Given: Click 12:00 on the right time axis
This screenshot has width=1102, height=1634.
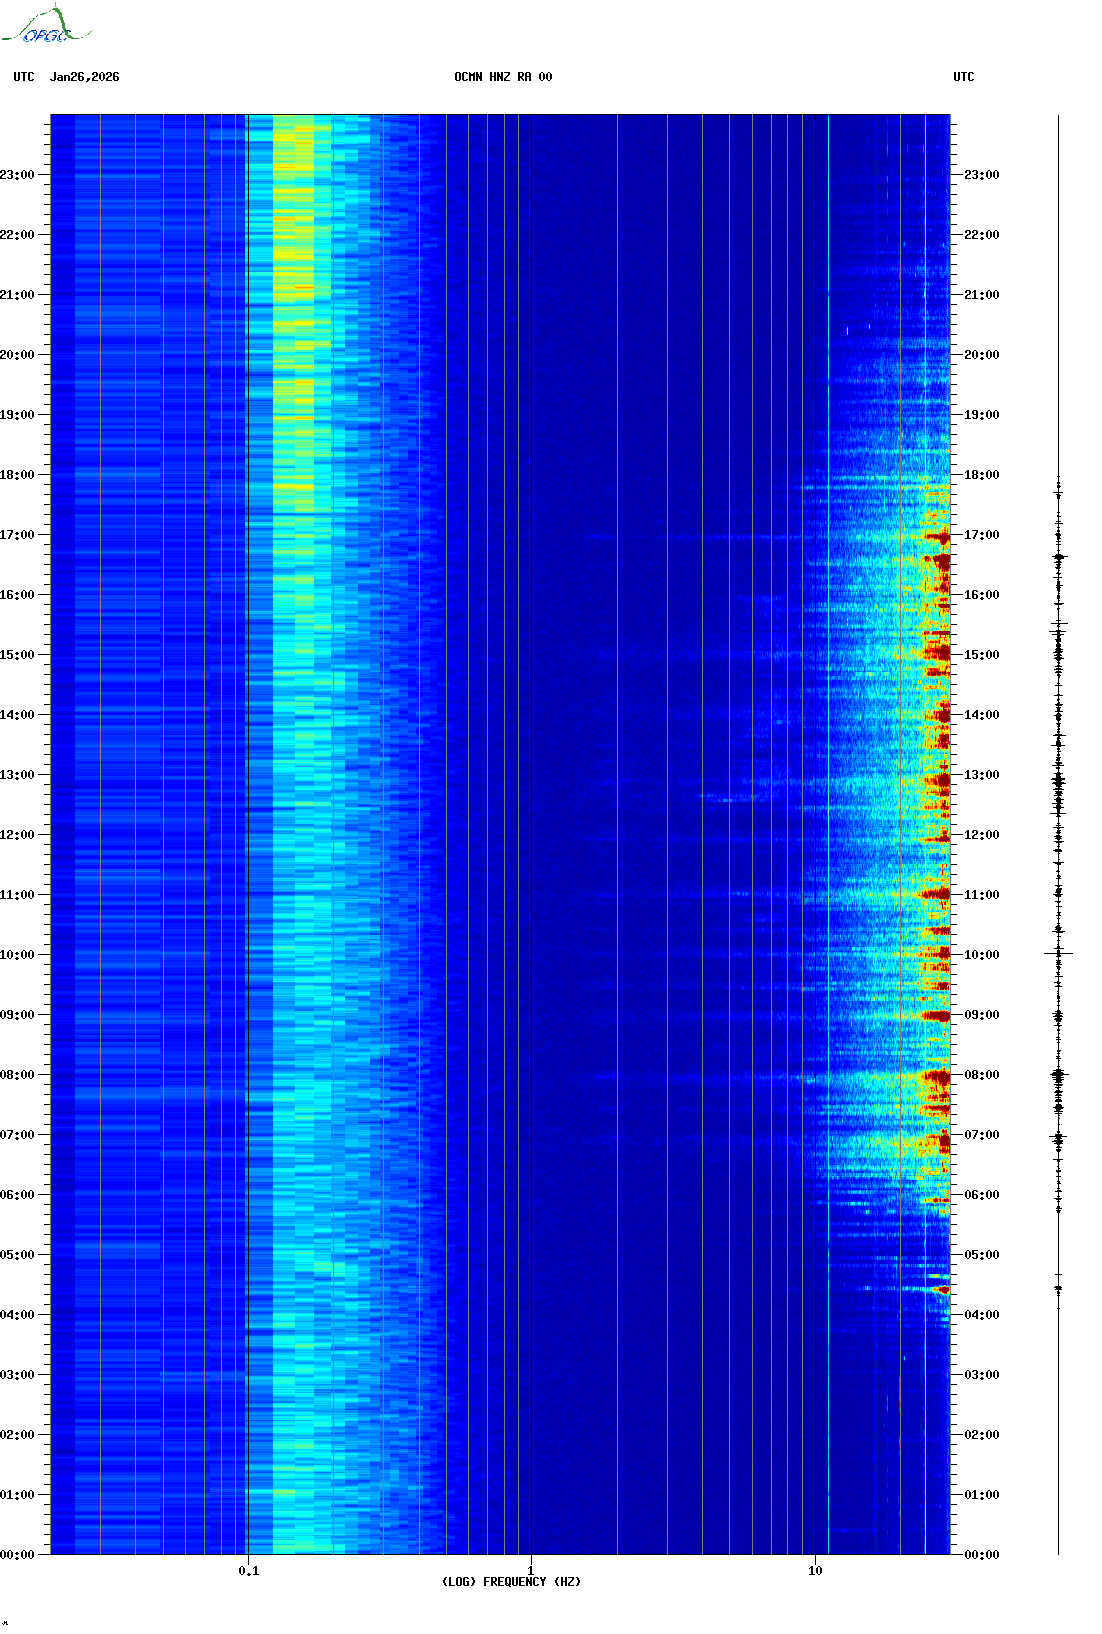Looking at the screenshot, I should 982,835.
